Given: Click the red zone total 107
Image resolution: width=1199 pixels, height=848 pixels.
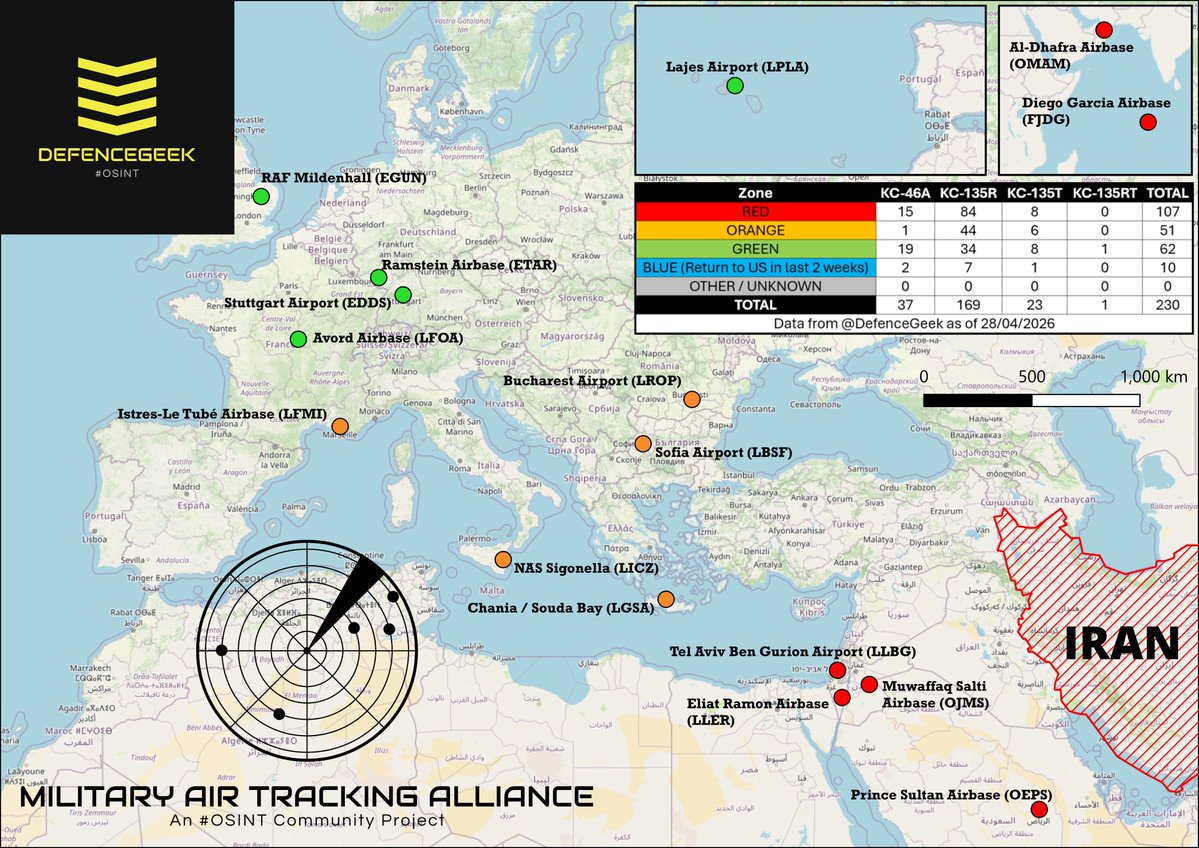Looking at the screenshot, I should tap(1168, 212).
